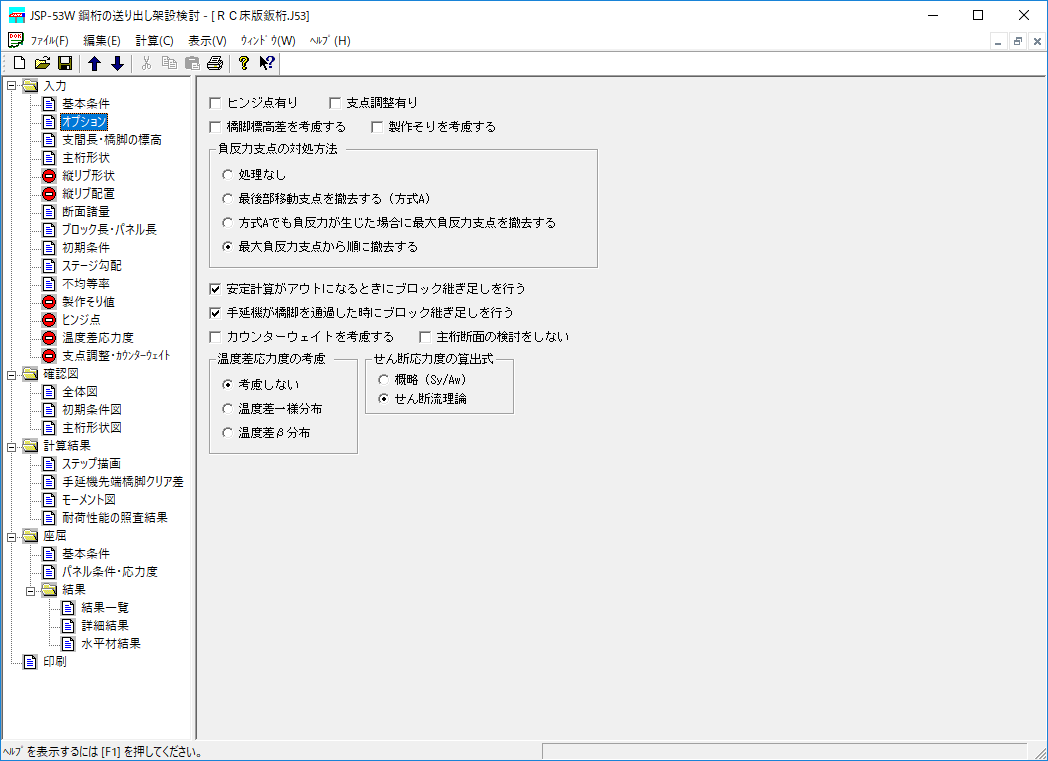Click the printer icon in the toolbar
Image resolution: width=1048 pixels, height=761 pixels.
click(214, 64)
